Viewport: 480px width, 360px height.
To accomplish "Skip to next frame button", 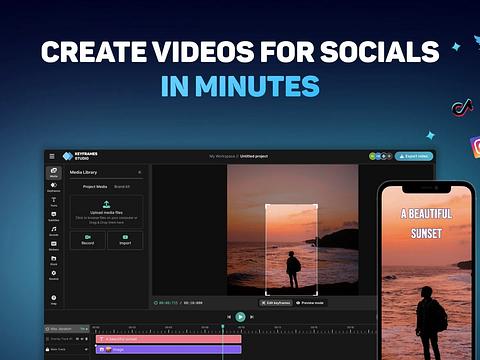I will pyautogui.click(x=252, y=317).
